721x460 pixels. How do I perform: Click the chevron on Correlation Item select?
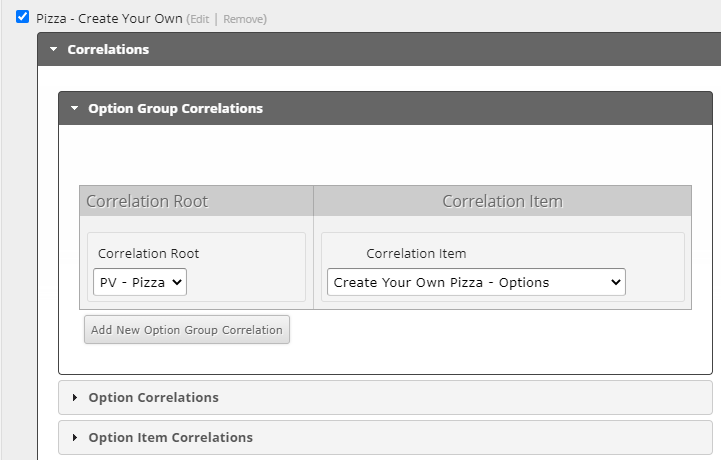616,282
